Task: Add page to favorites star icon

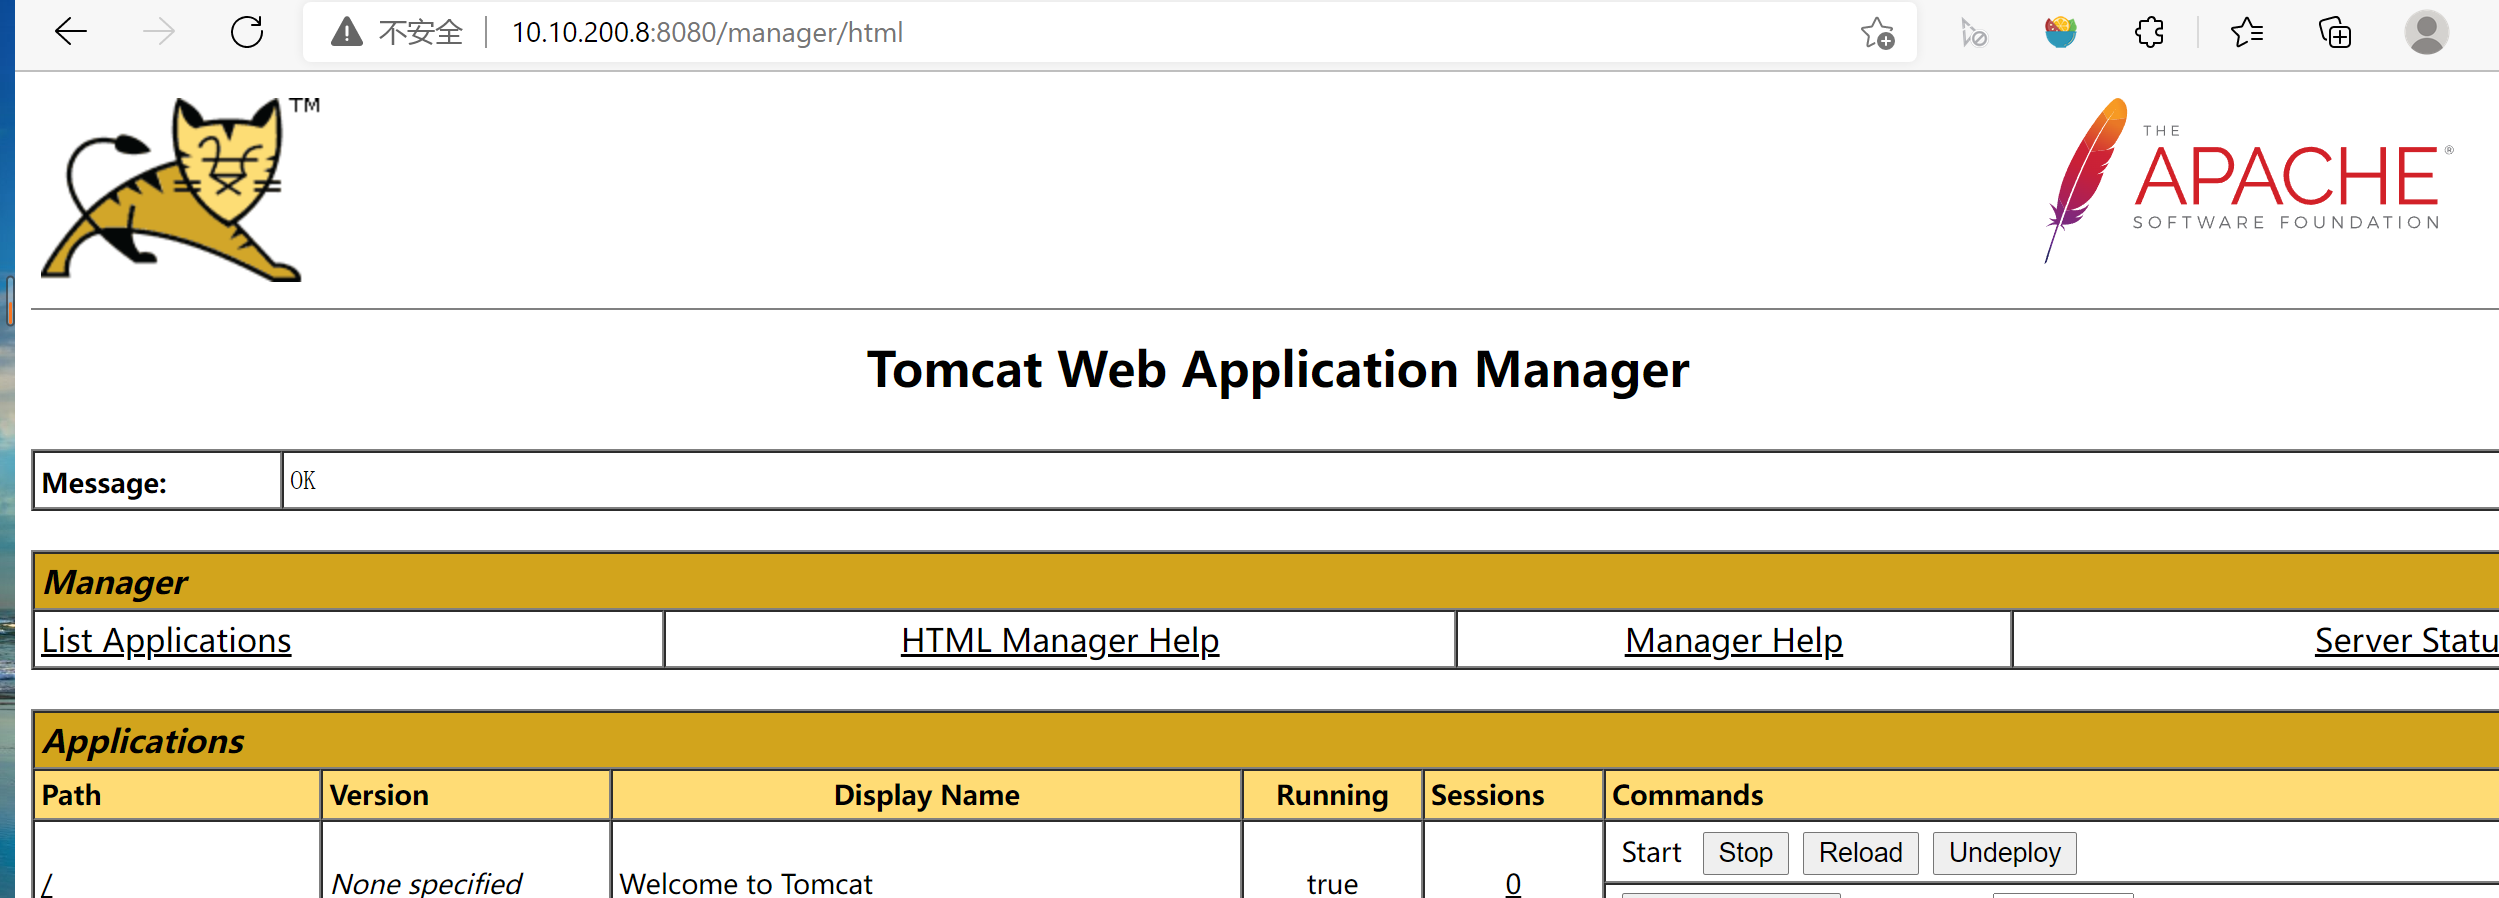Action: (1877, 33)
